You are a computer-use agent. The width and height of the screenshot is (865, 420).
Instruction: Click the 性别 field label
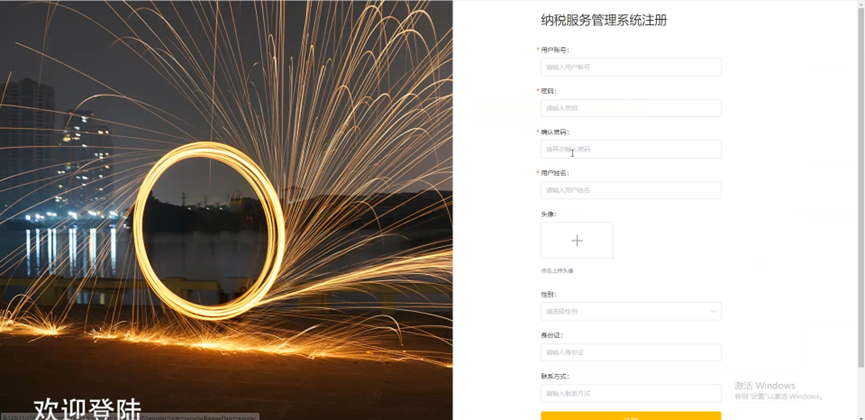[548, 294]
